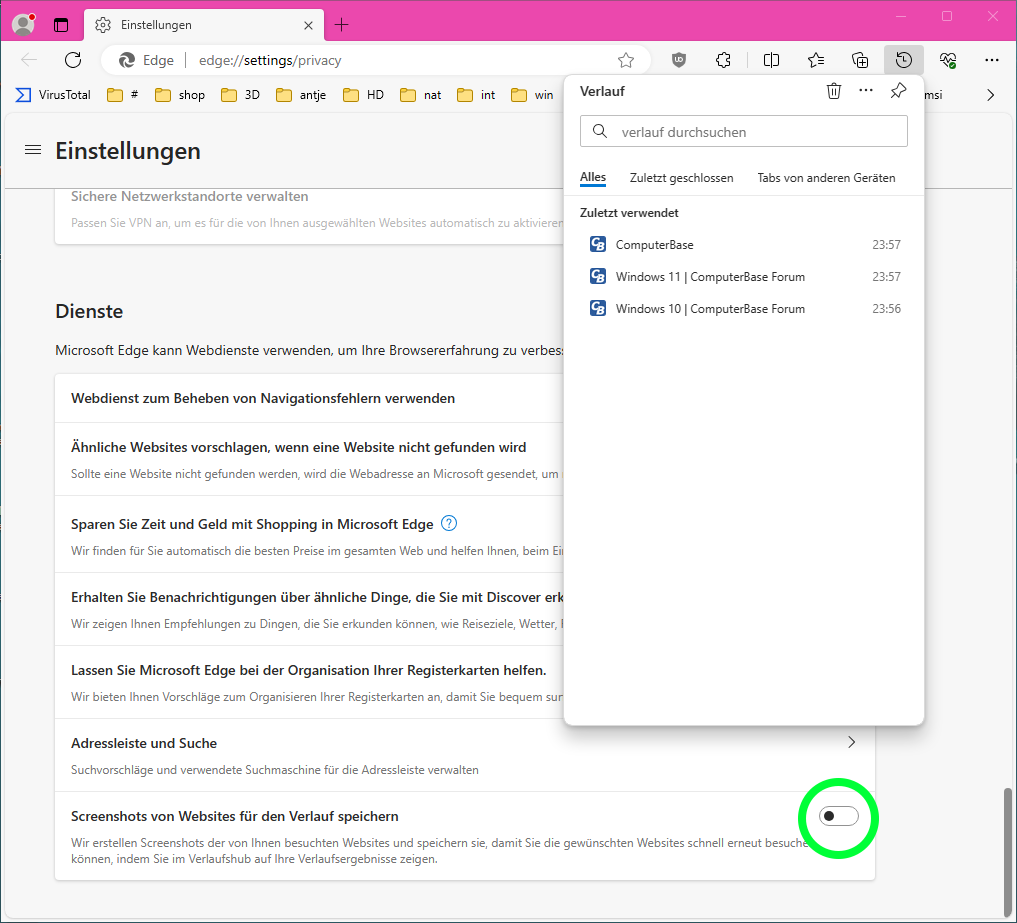The height and width of the screenshot is (923, 1017).
Task: Open the VirusTotal bookmark
Action: tap(53, 95)
